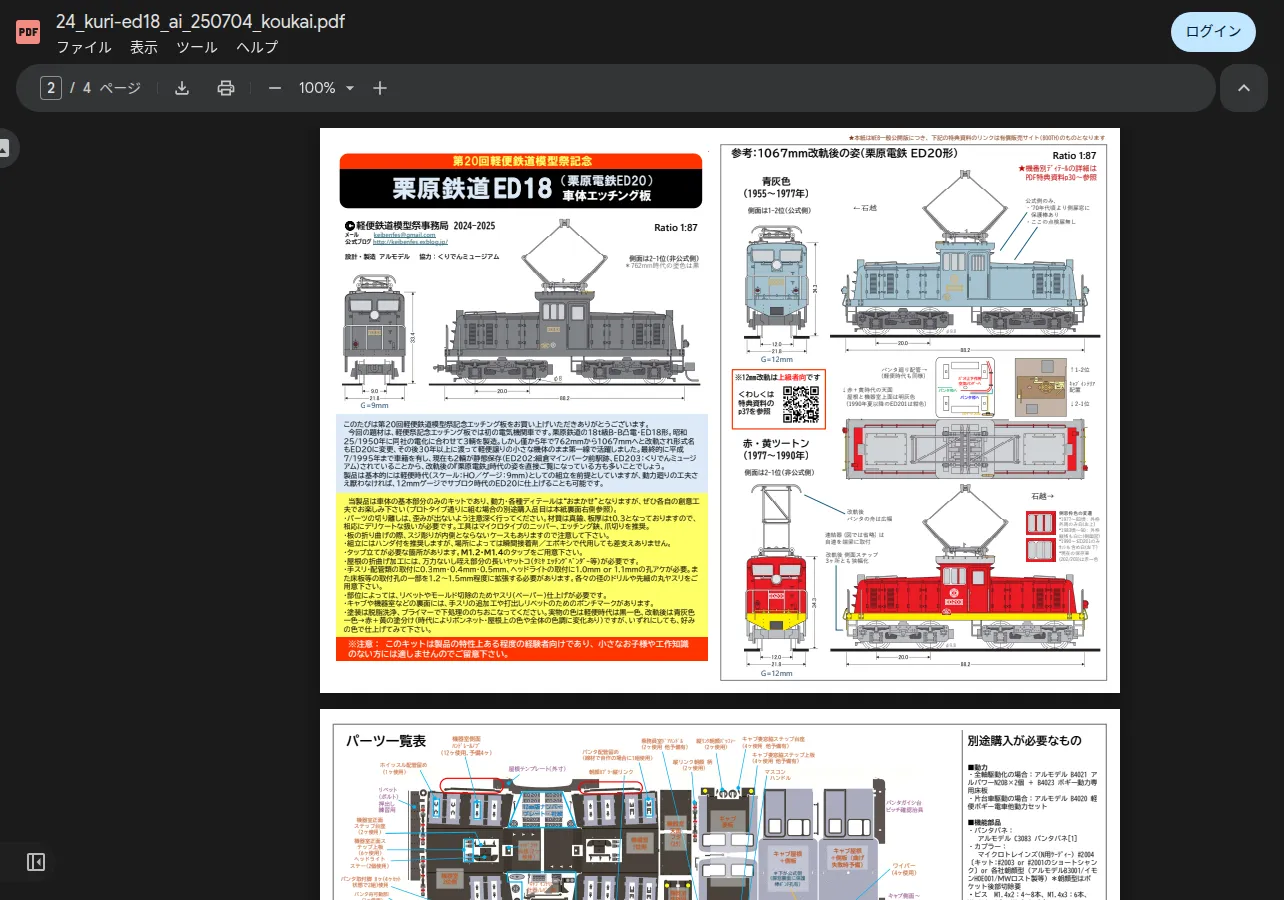Viewport: 1284px width, 900px height.
Task: Click the パーツ一覧表 heading
Action: click(385, 741)
